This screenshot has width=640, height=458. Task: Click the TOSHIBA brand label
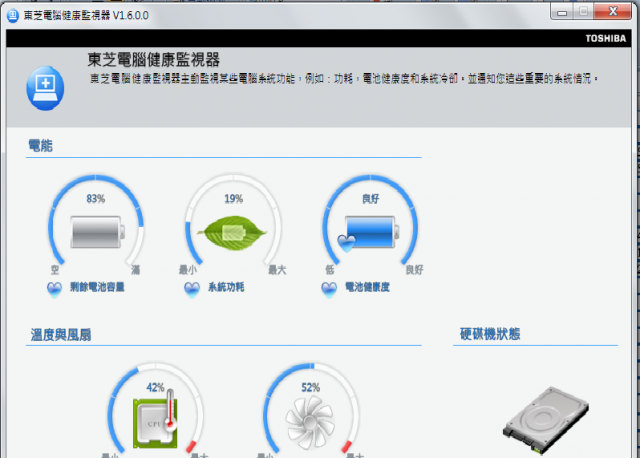point(606,38)
